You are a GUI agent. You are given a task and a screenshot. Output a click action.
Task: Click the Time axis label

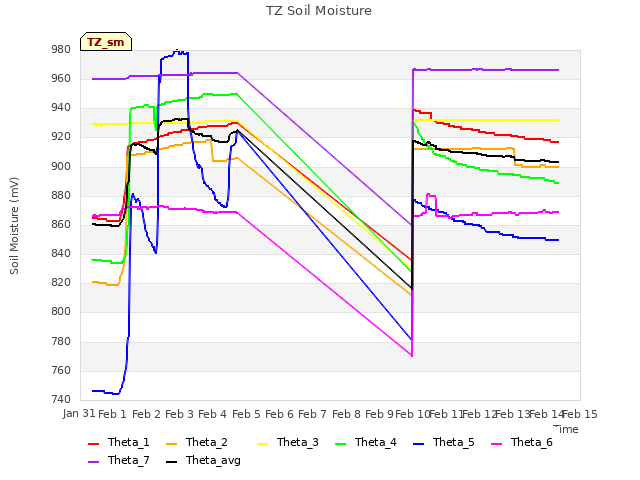(x=566, y=429)
